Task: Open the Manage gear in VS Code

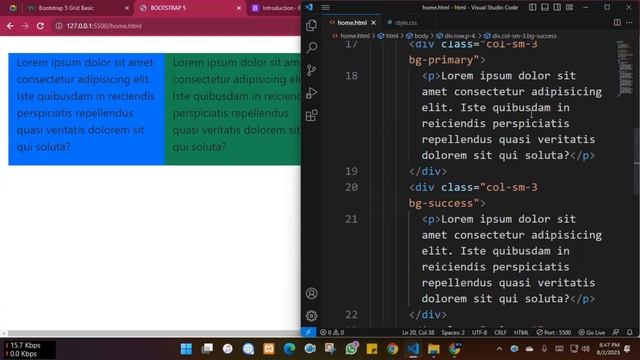Action: (x=311, y=316)
